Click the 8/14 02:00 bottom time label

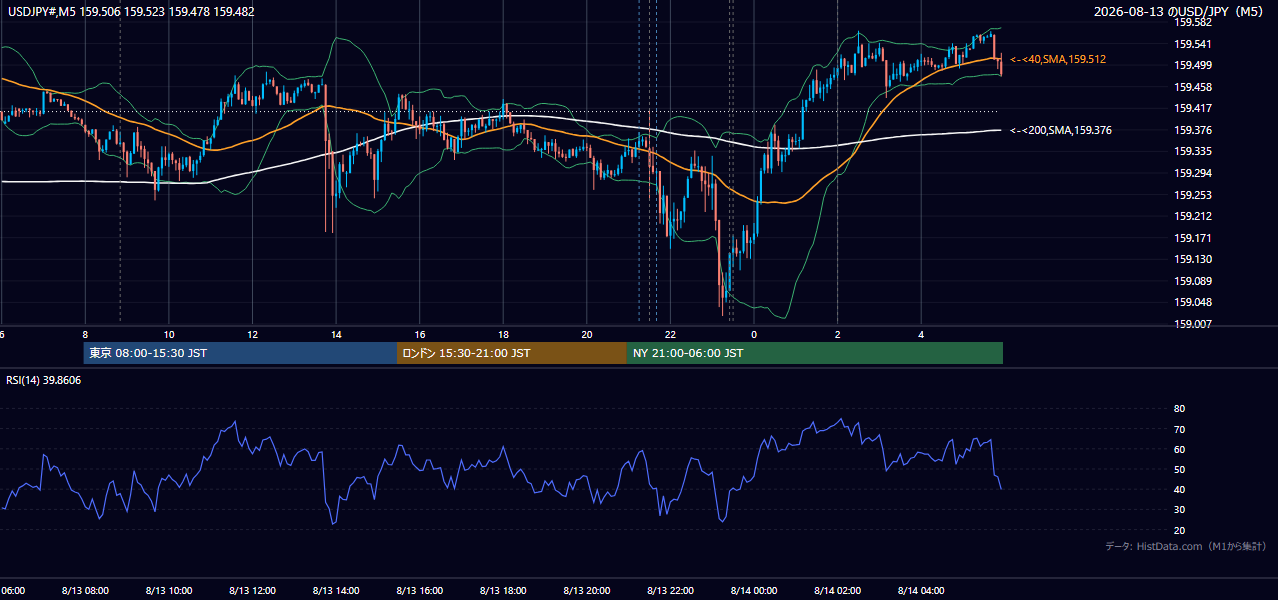tap(838, 590)
